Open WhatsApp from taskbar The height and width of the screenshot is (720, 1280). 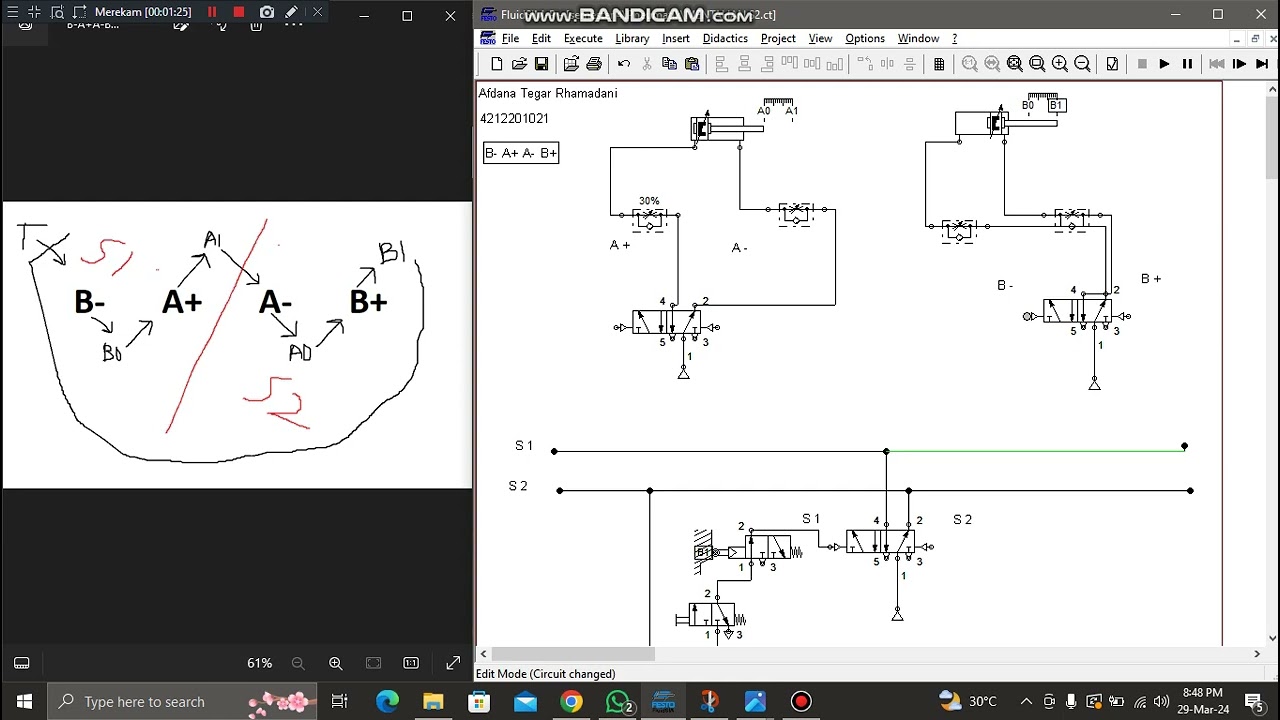tap(617, 701)
